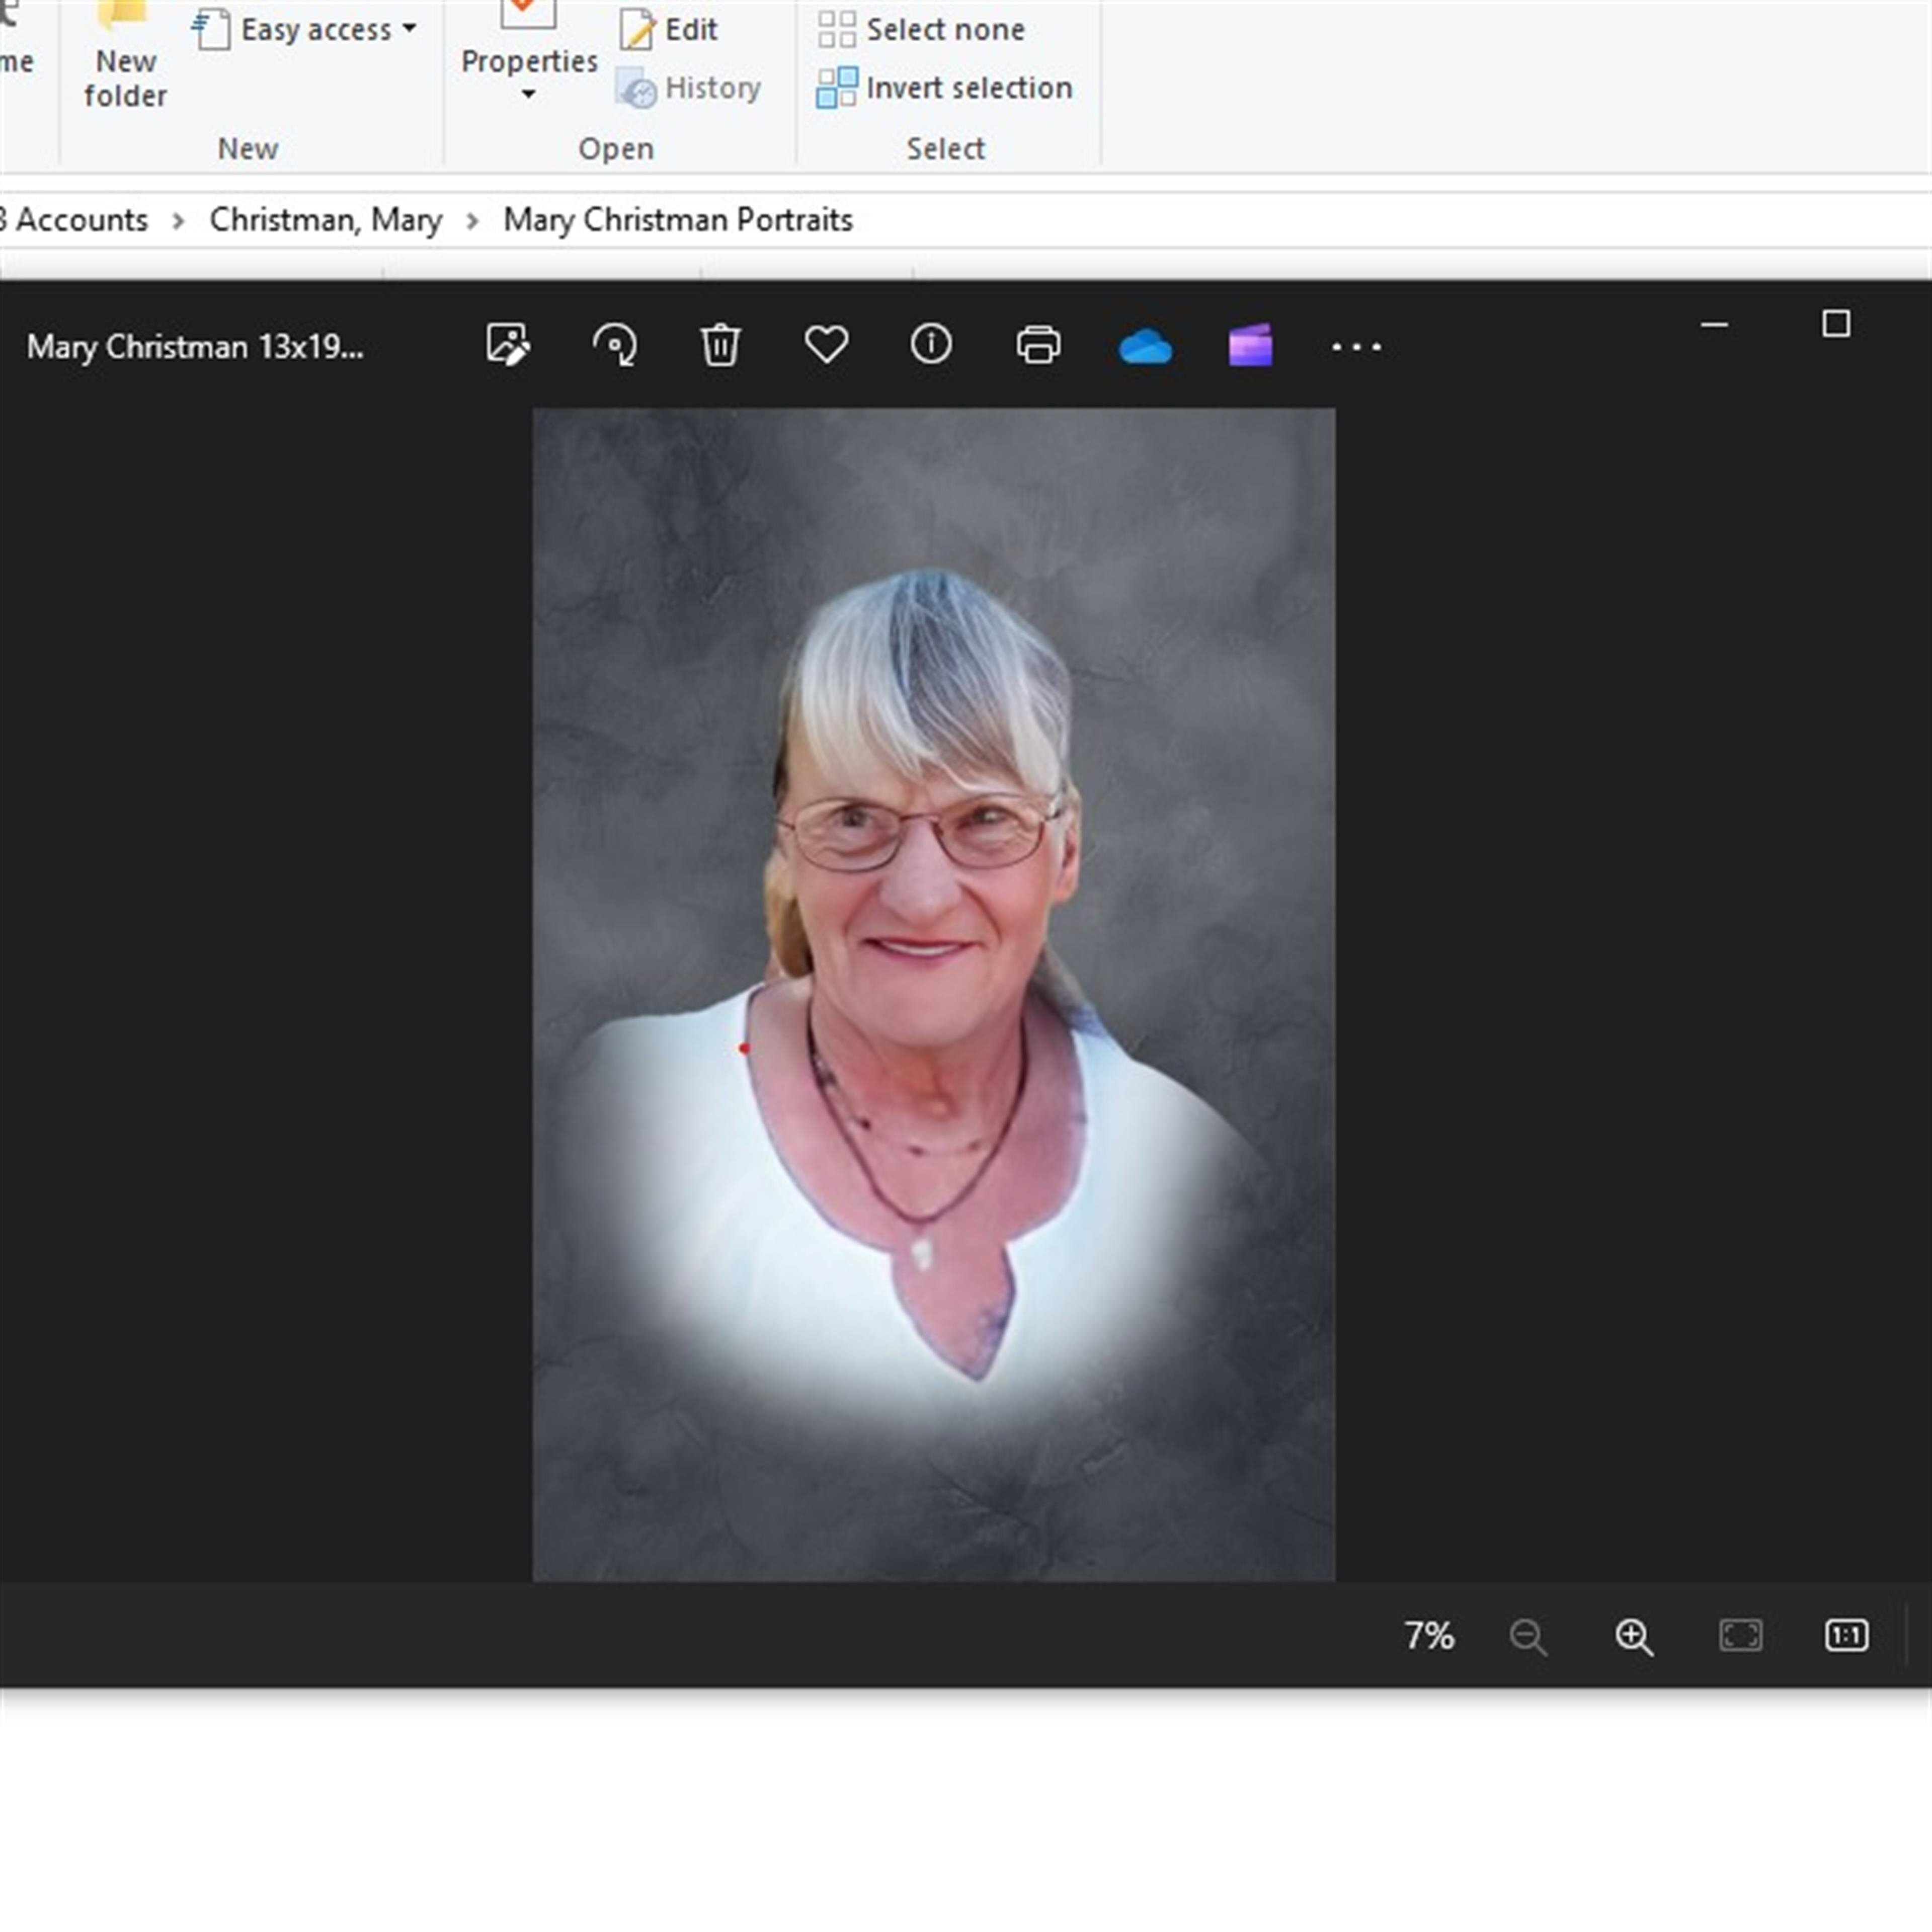
Task: Delete the photo with the trash icon
Action: coord(720,345)
